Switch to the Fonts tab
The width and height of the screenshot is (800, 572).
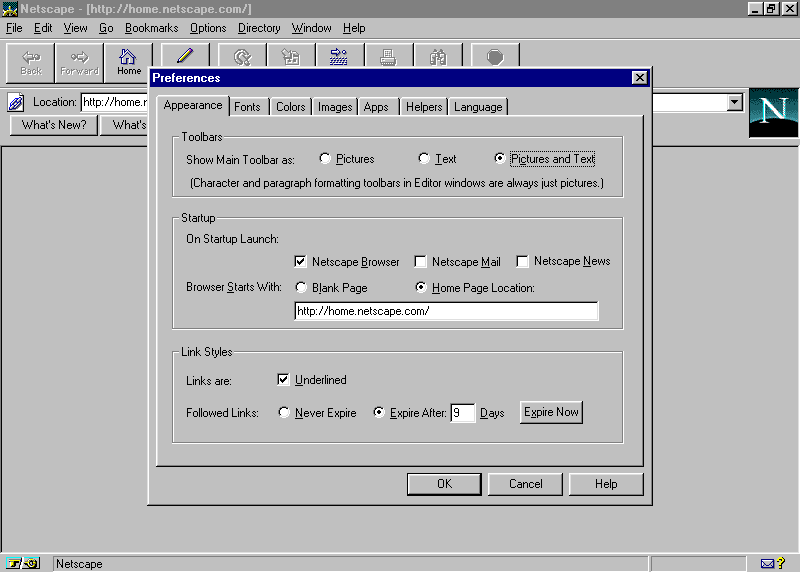(x=247, y=107)
